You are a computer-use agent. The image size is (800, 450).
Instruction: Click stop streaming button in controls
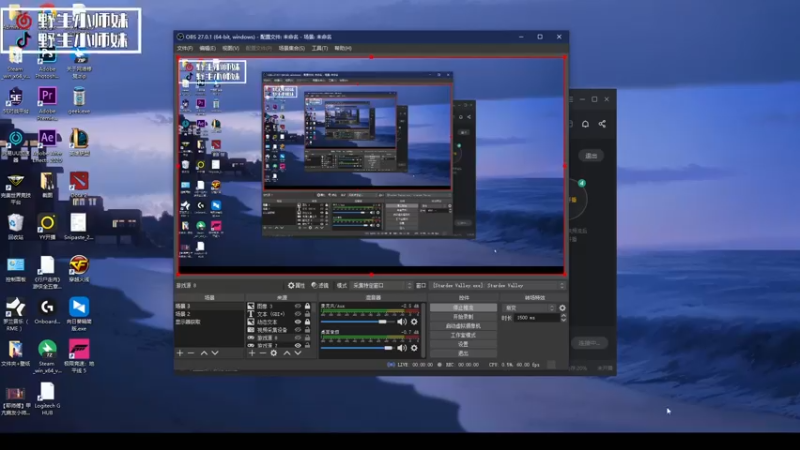point(463,308)
